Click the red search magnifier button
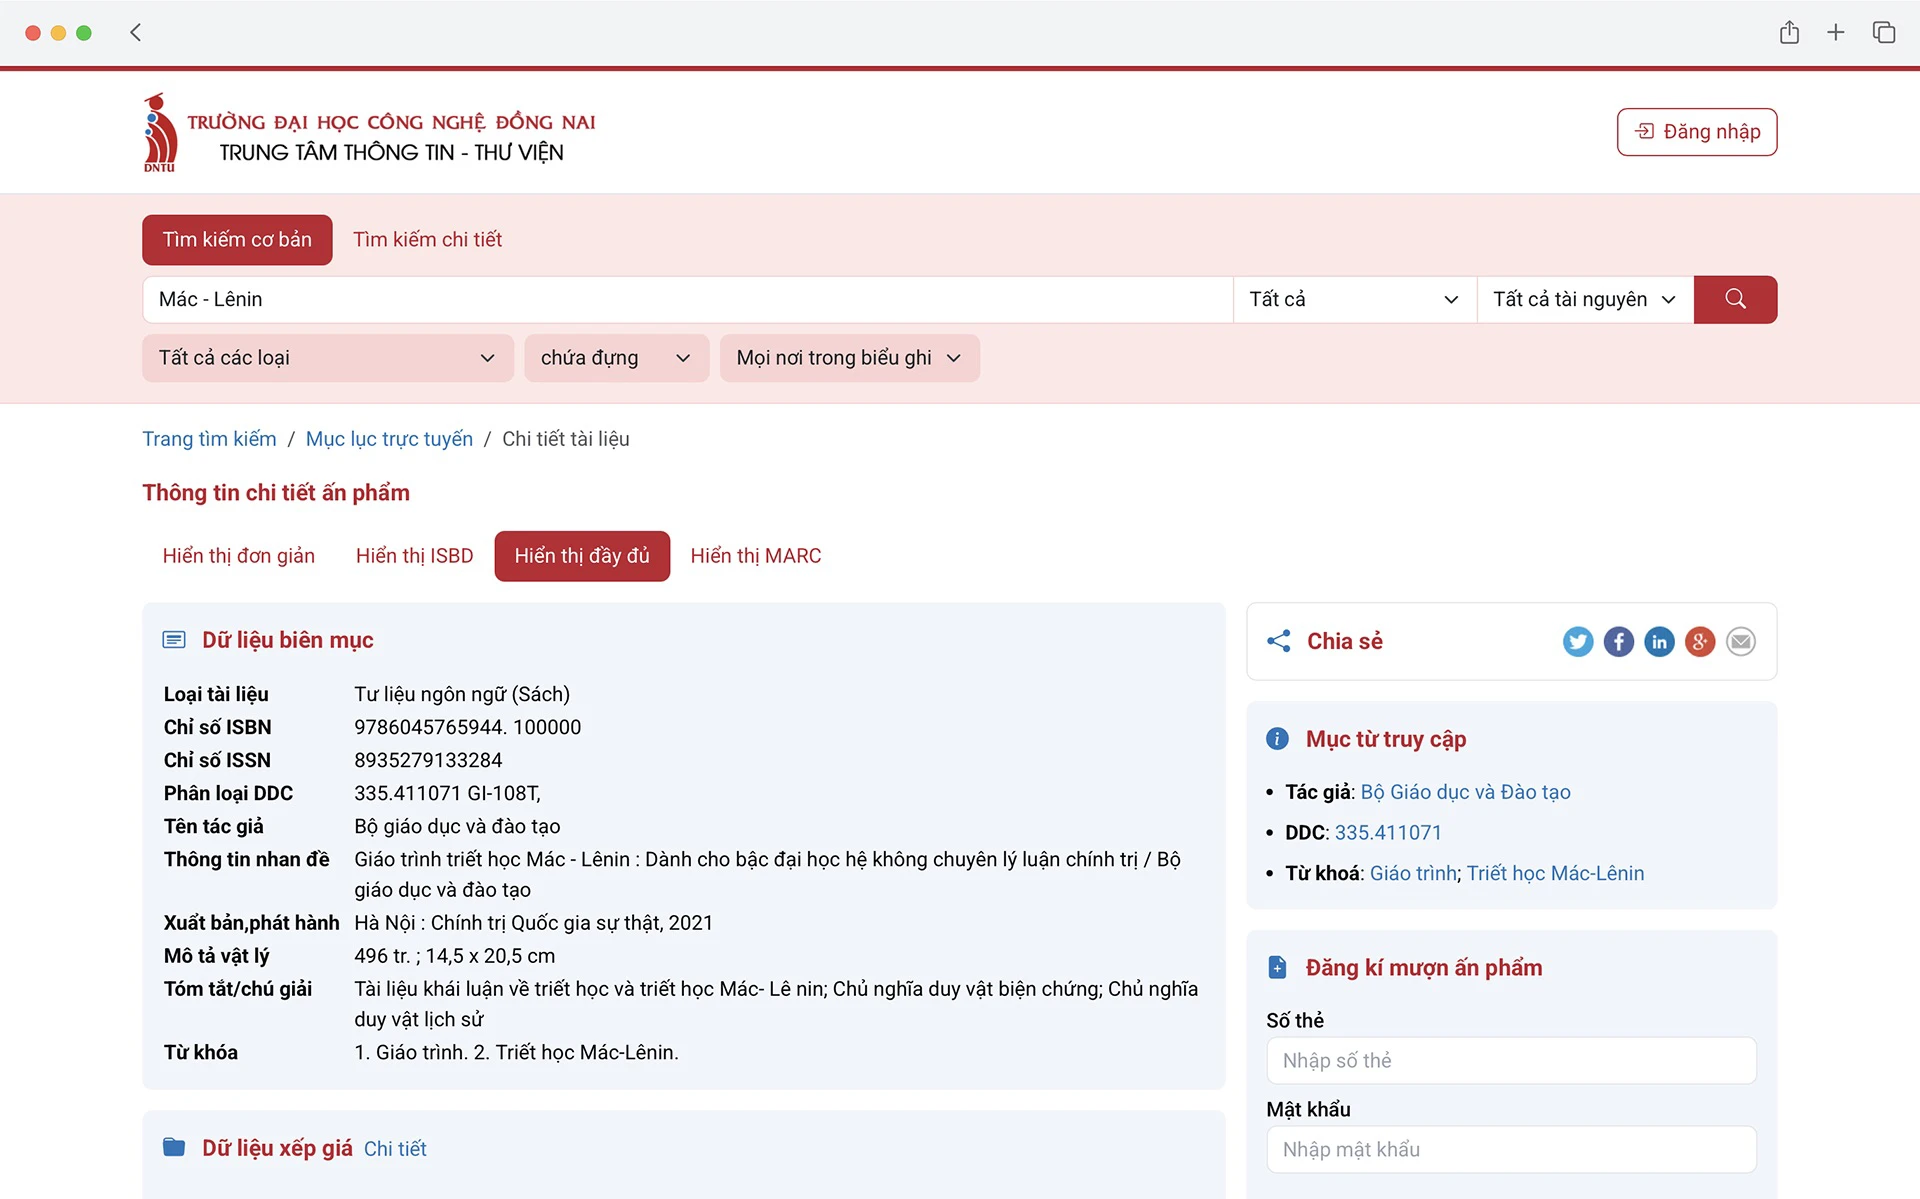This screenshot has width=1920, height=1199. point(1735,299)
